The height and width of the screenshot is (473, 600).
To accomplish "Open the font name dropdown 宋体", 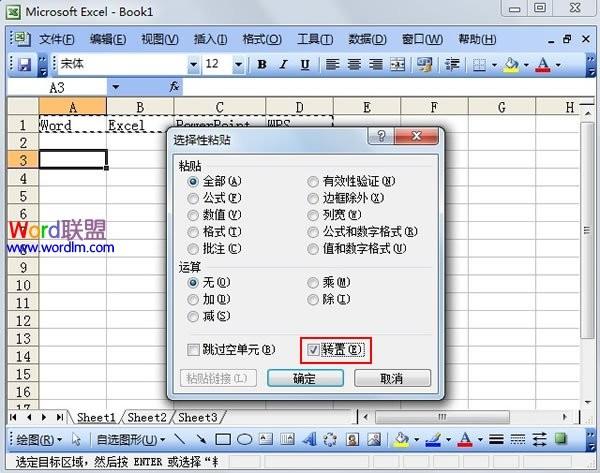I will pos(191,64).
